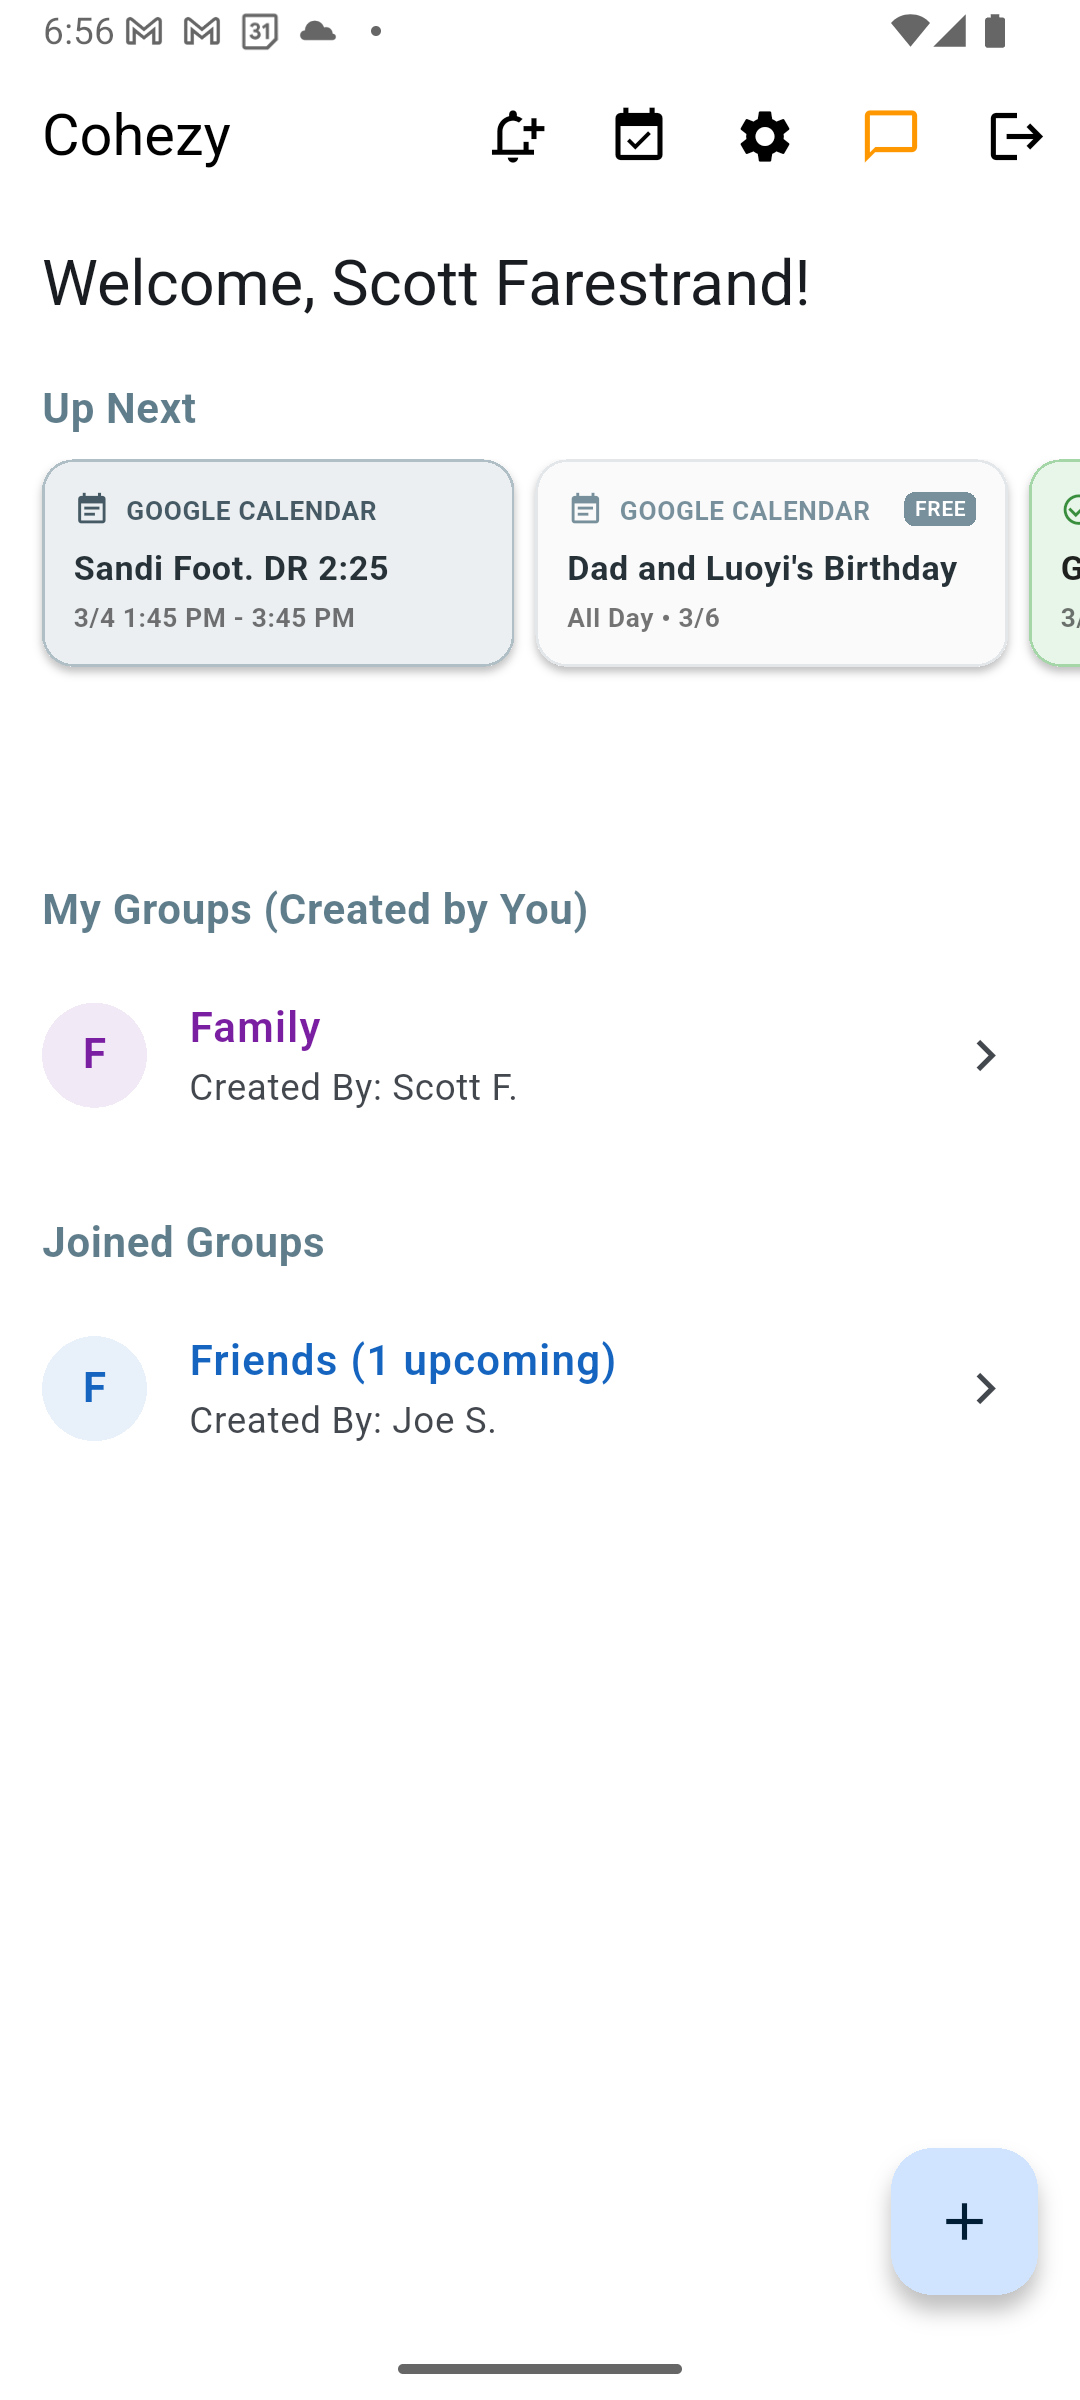Open Dad and Luoyi's Birthday event card
The height and width of the screenshot is (2400, 1080).
[x=771, y=563]
